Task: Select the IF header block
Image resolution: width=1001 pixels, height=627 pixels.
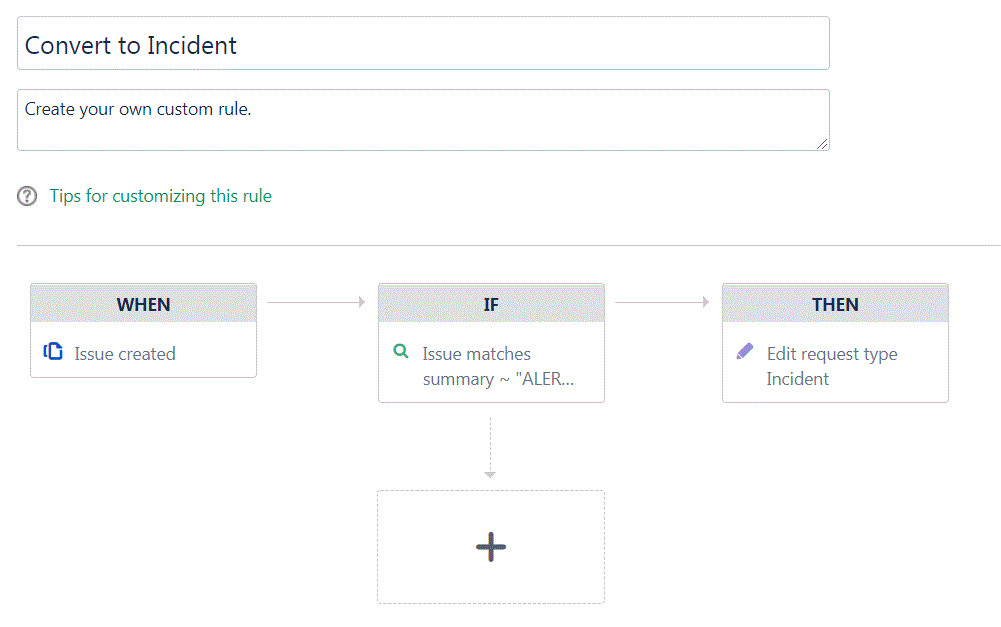Action: 491,303
